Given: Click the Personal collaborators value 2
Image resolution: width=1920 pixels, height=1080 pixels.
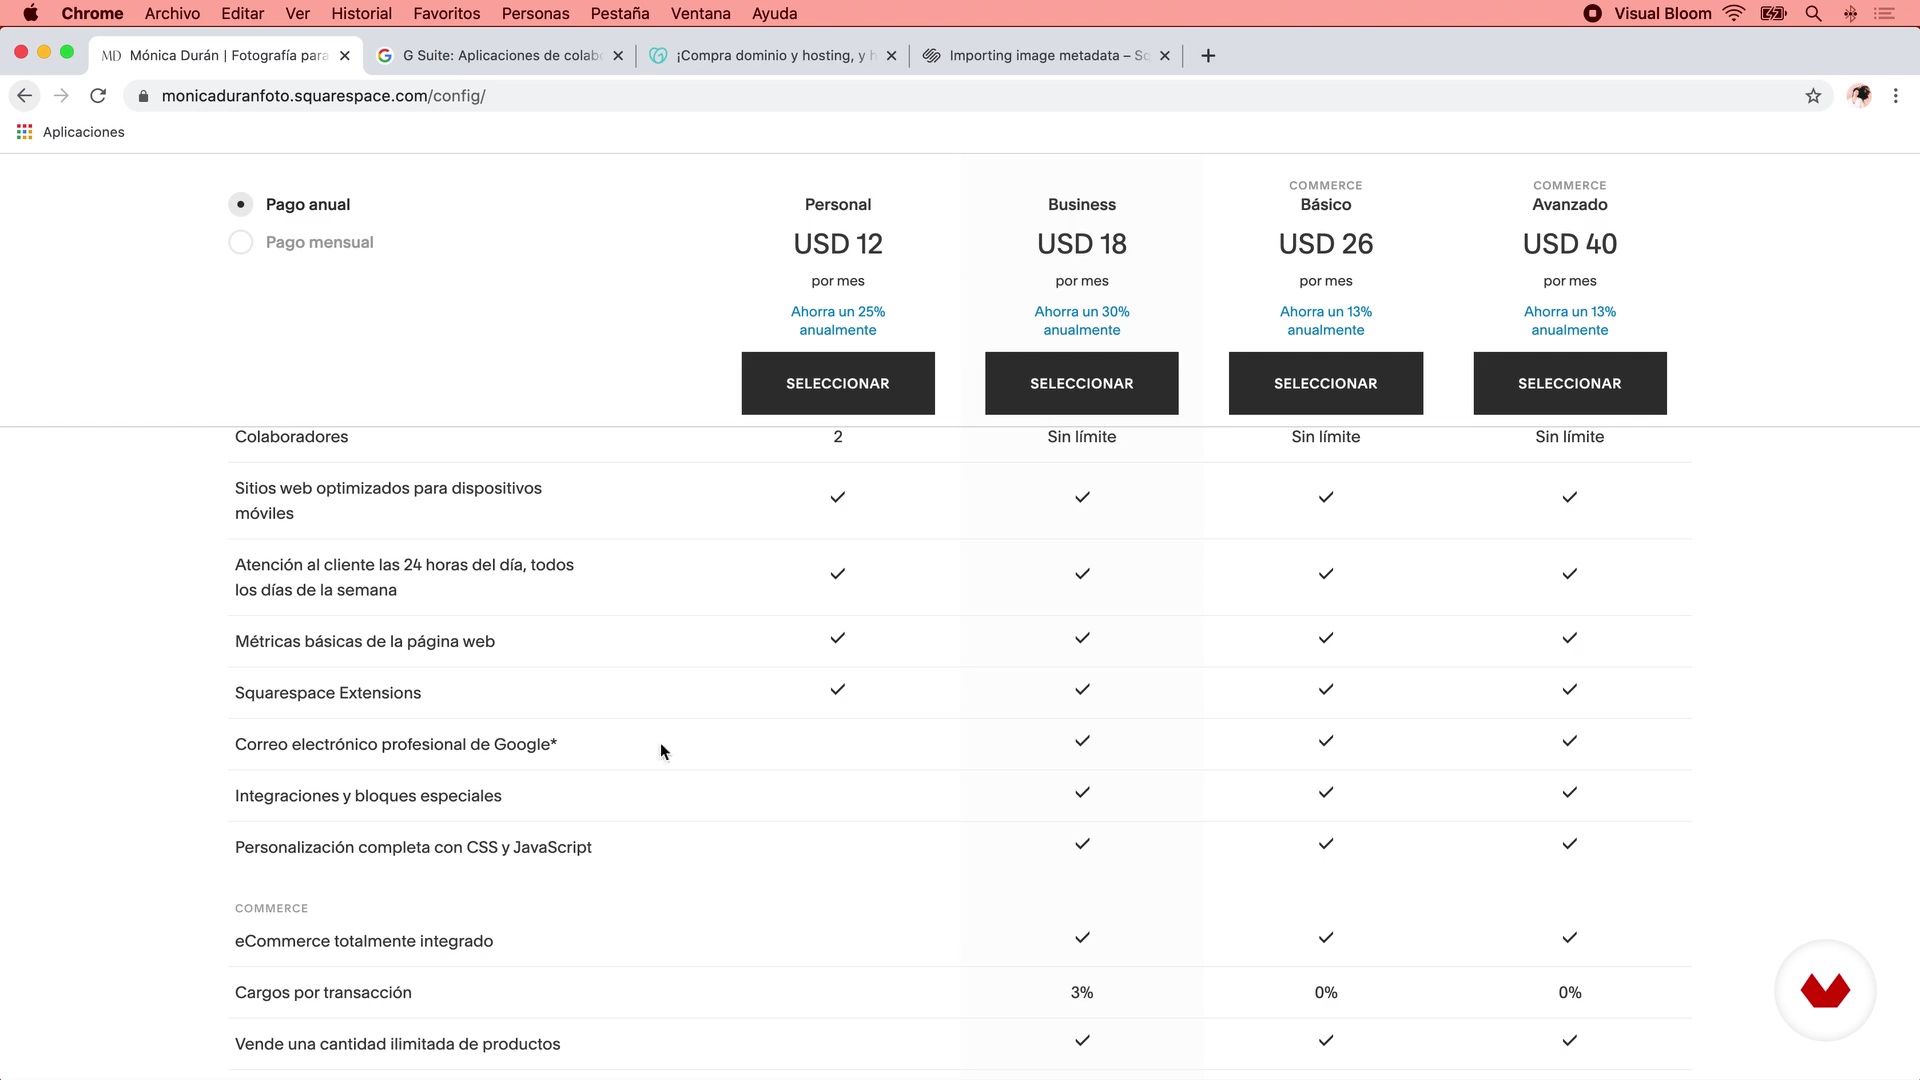Looking at the screenshot, I should [838, 437].
